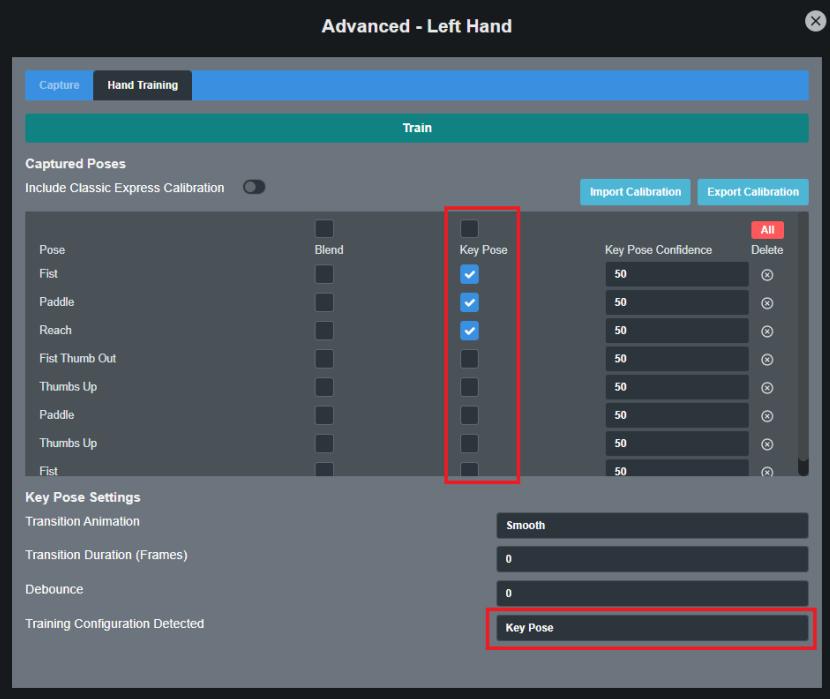
Task: Click the Key Pose Confidence column header
Action: (658, 250)
